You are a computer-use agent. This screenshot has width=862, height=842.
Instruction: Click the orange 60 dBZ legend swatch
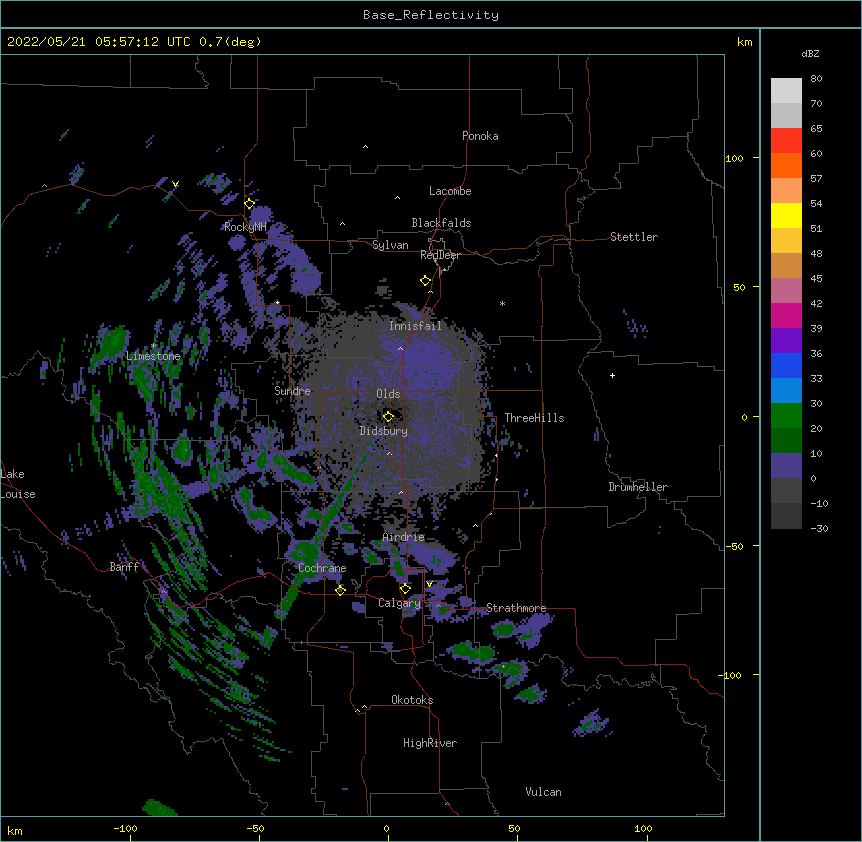pyautogui.click(x=786, y=165)
